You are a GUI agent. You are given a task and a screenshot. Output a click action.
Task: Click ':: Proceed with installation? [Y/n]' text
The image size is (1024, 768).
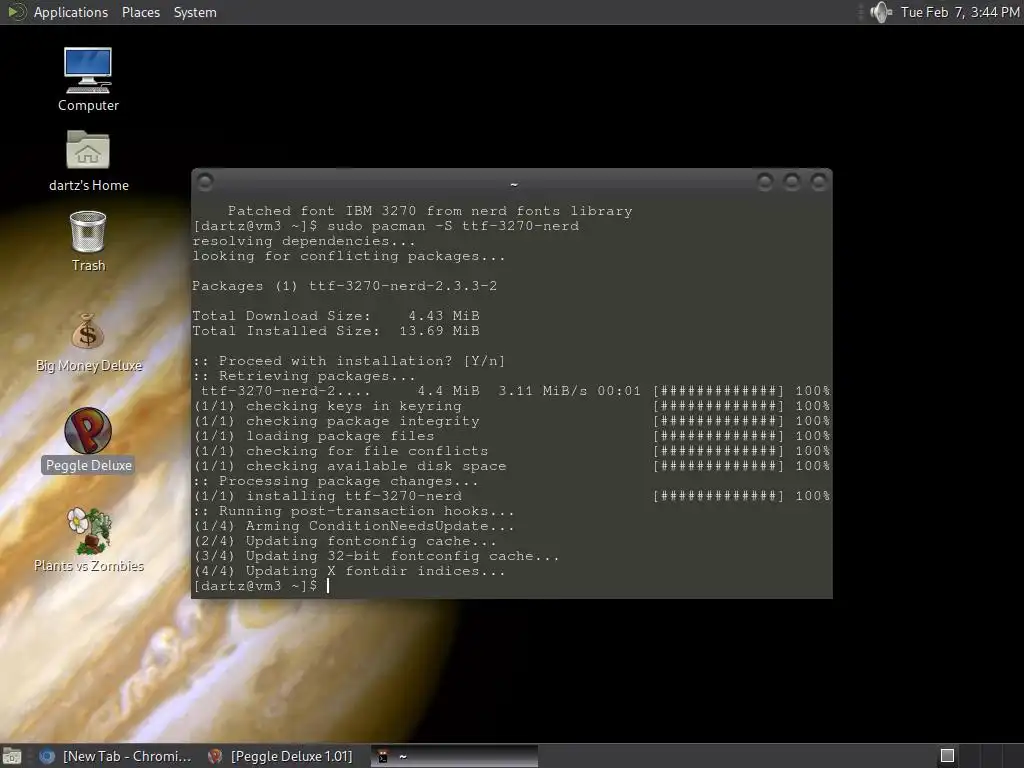(349, 361)
